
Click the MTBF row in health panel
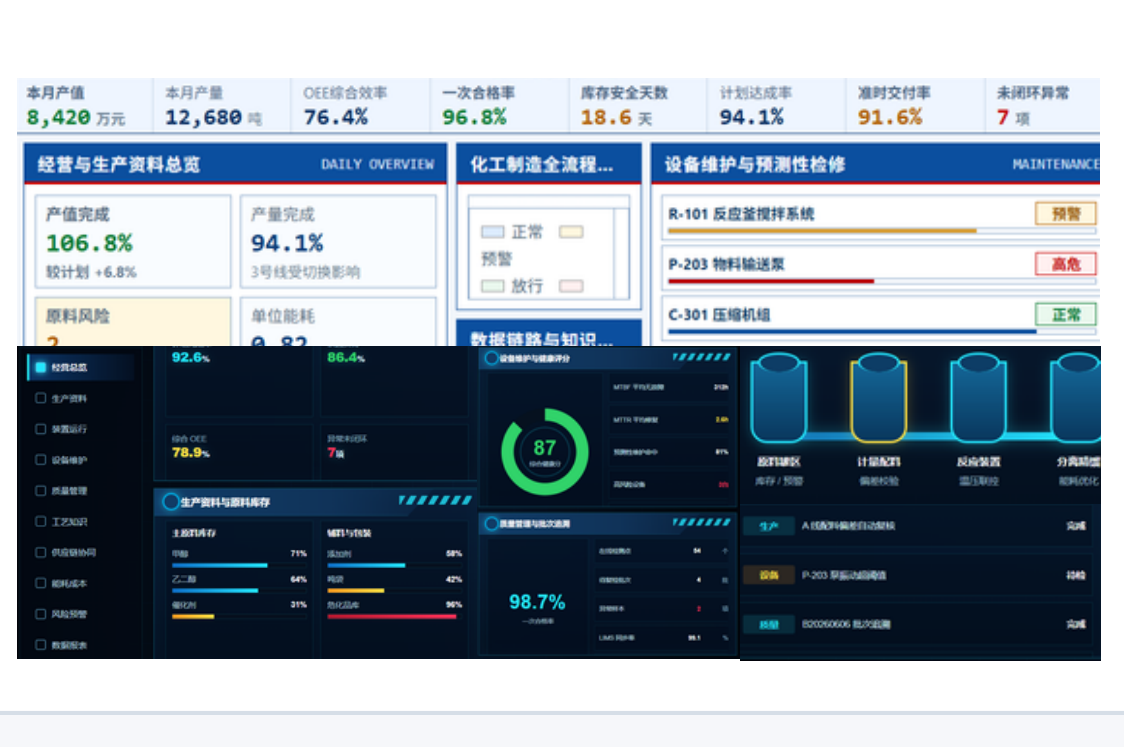click(x=670, y=387)
